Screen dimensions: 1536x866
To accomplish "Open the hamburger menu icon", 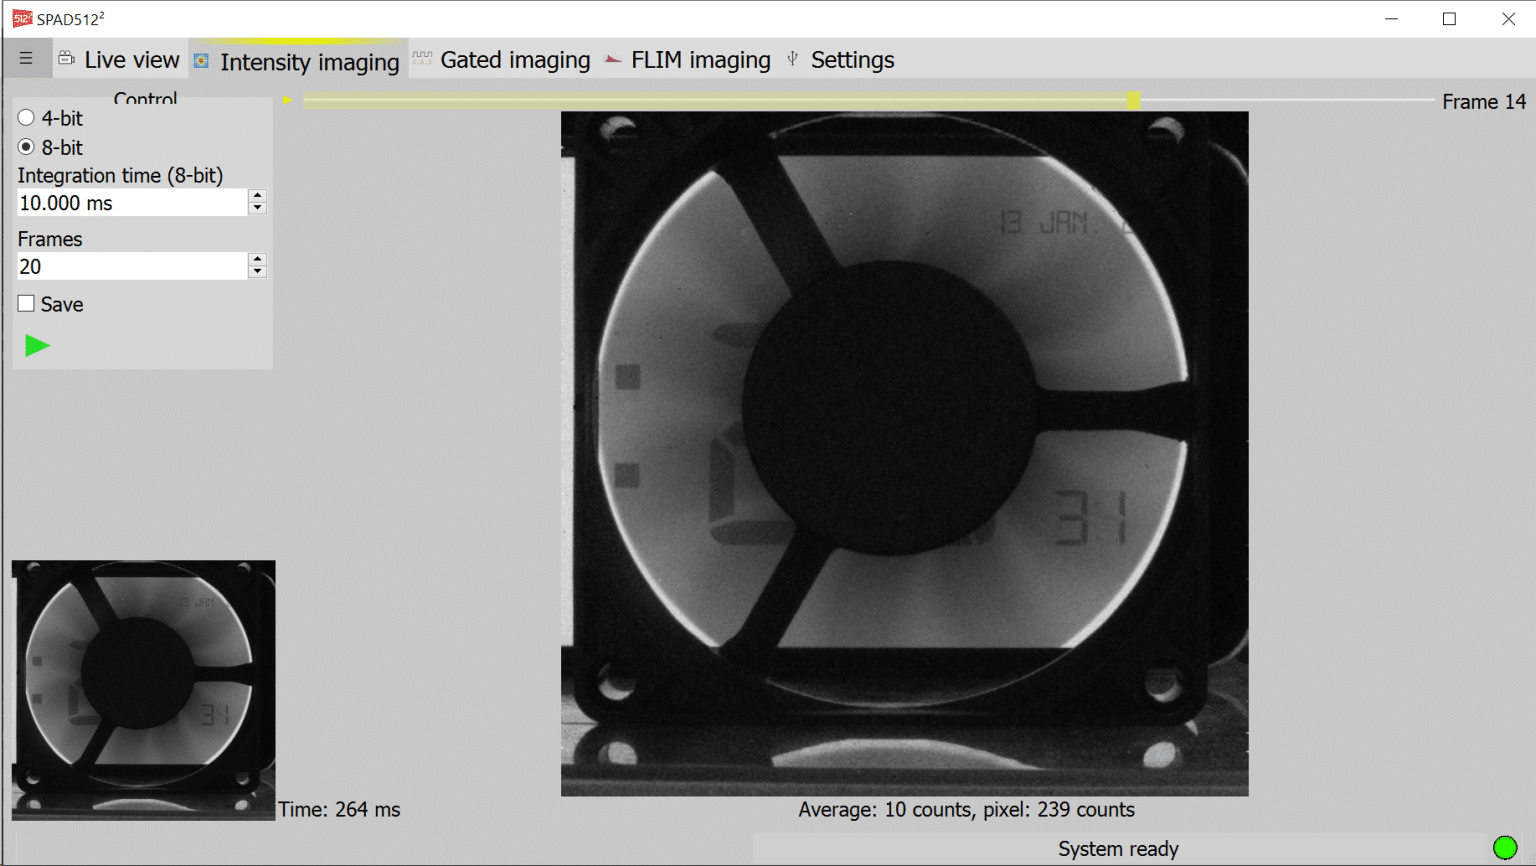I will (x=26, y=57).
